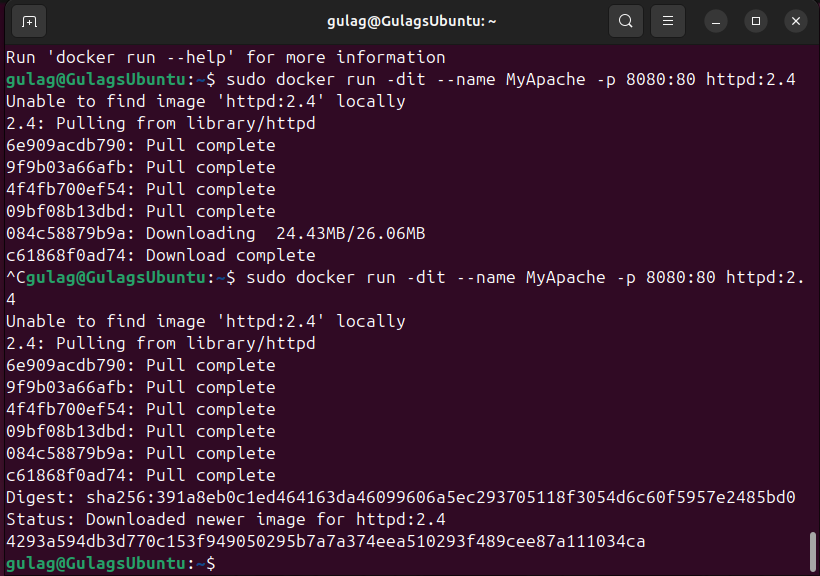Click the Status: Downloaded newer image line
This screenshot has width=820, height=576.
225,519
